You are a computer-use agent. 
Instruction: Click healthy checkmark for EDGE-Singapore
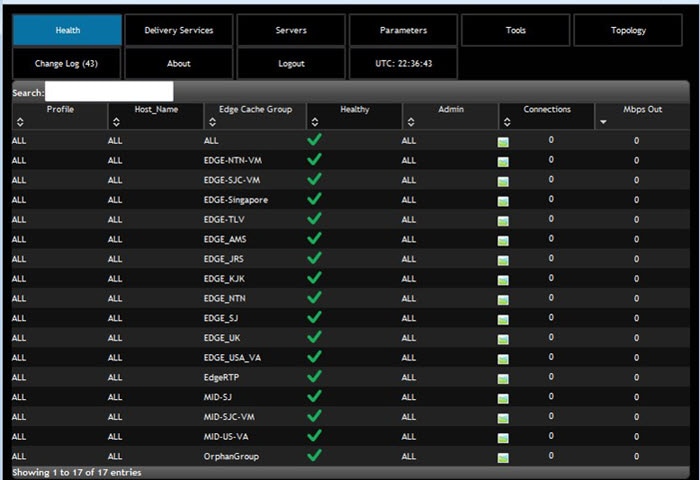(x=314, y=199)
